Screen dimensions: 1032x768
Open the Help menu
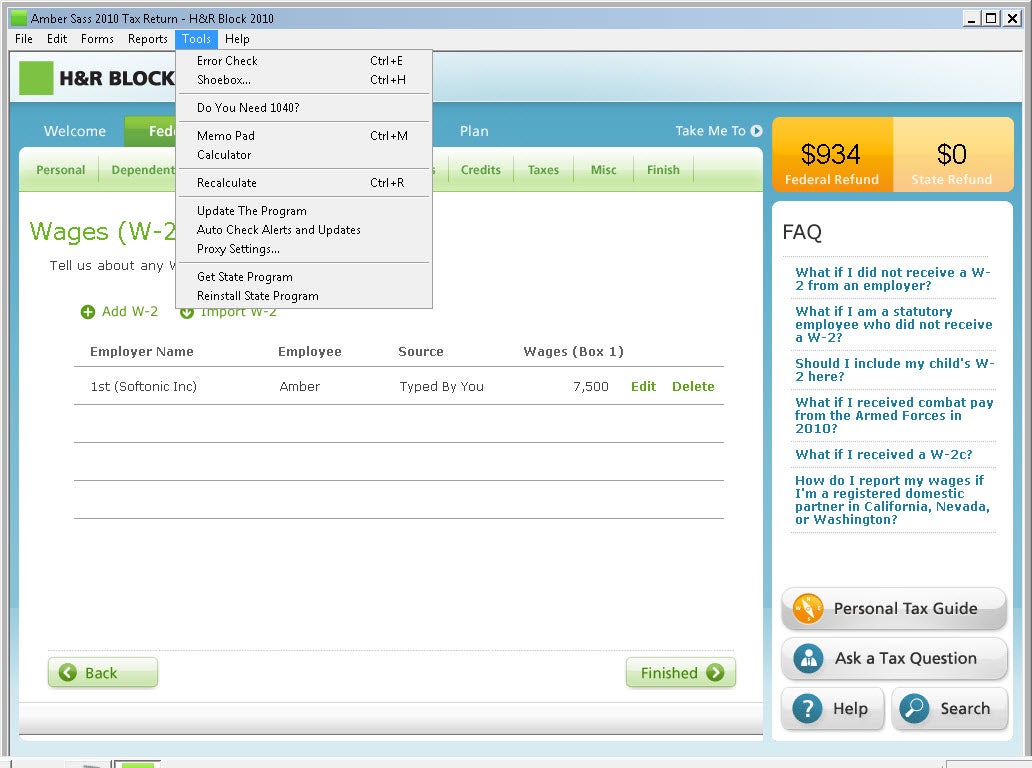pos(237,39)
